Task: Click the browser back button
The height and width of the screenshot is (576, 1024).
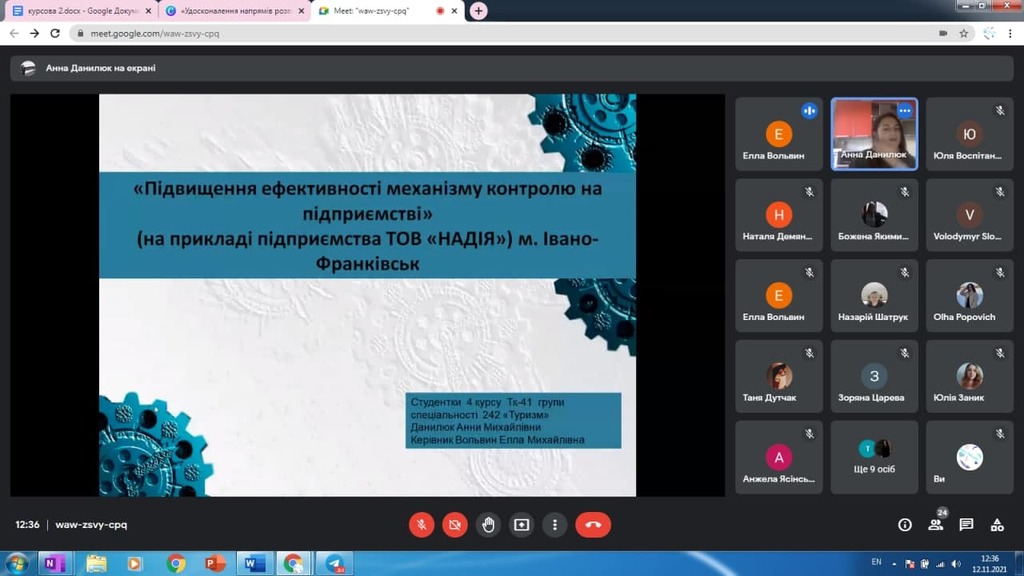Action: tap(14, 33)
